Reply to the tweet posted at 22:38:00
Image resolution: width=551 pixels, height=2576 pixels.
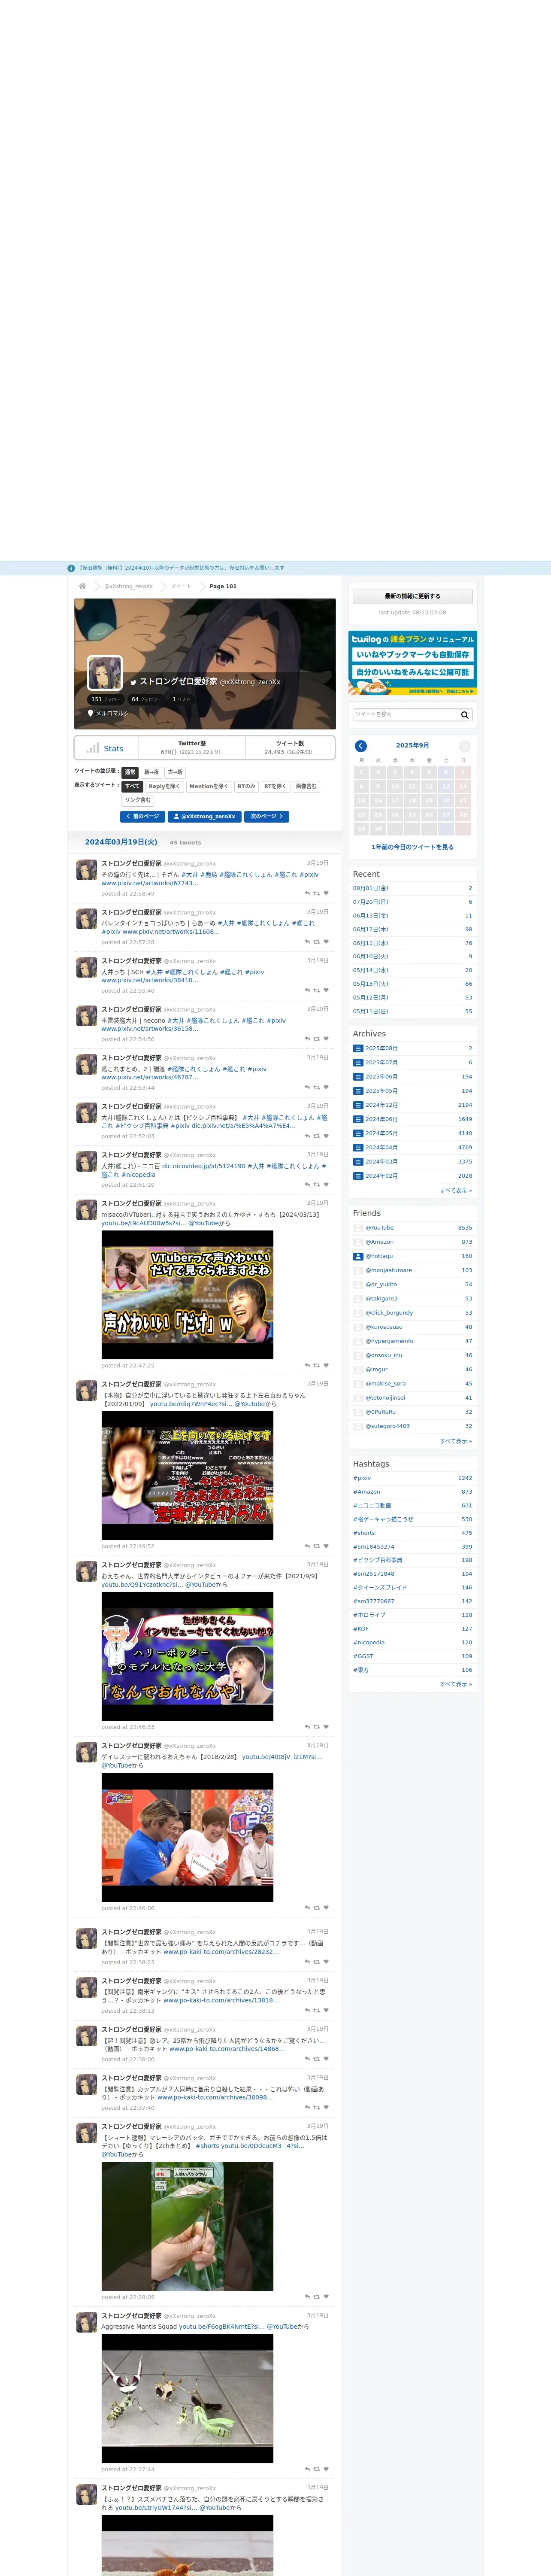[x=307, y=2059]
